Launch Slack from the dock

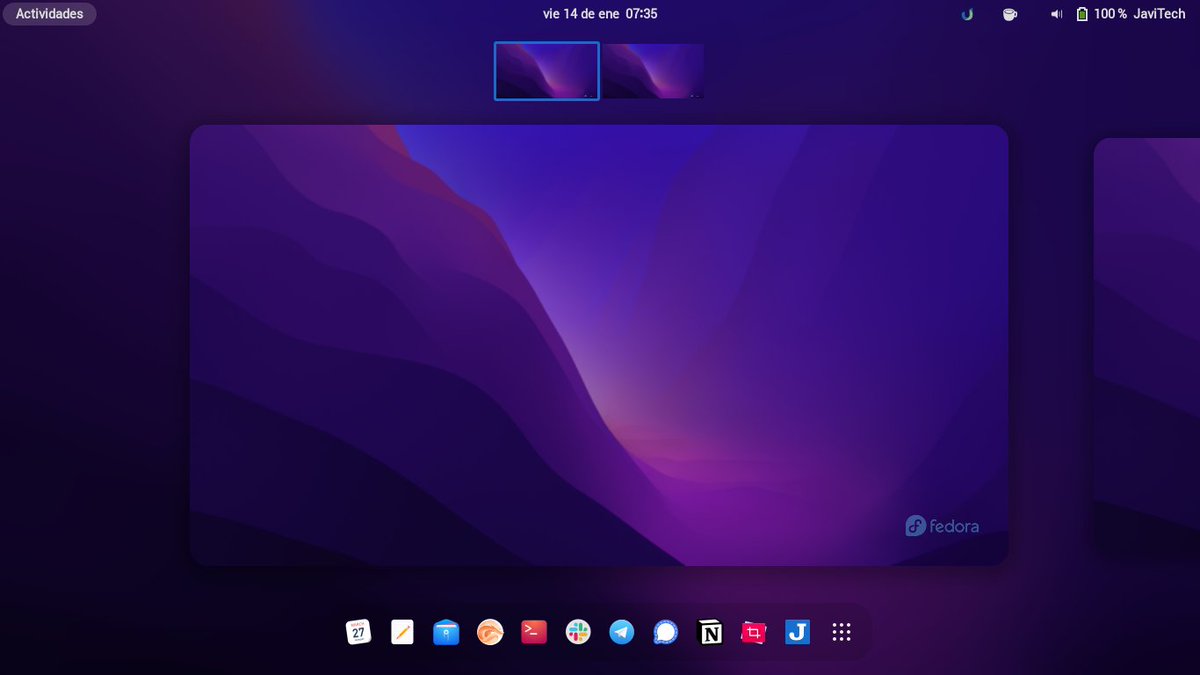[578, 632]
